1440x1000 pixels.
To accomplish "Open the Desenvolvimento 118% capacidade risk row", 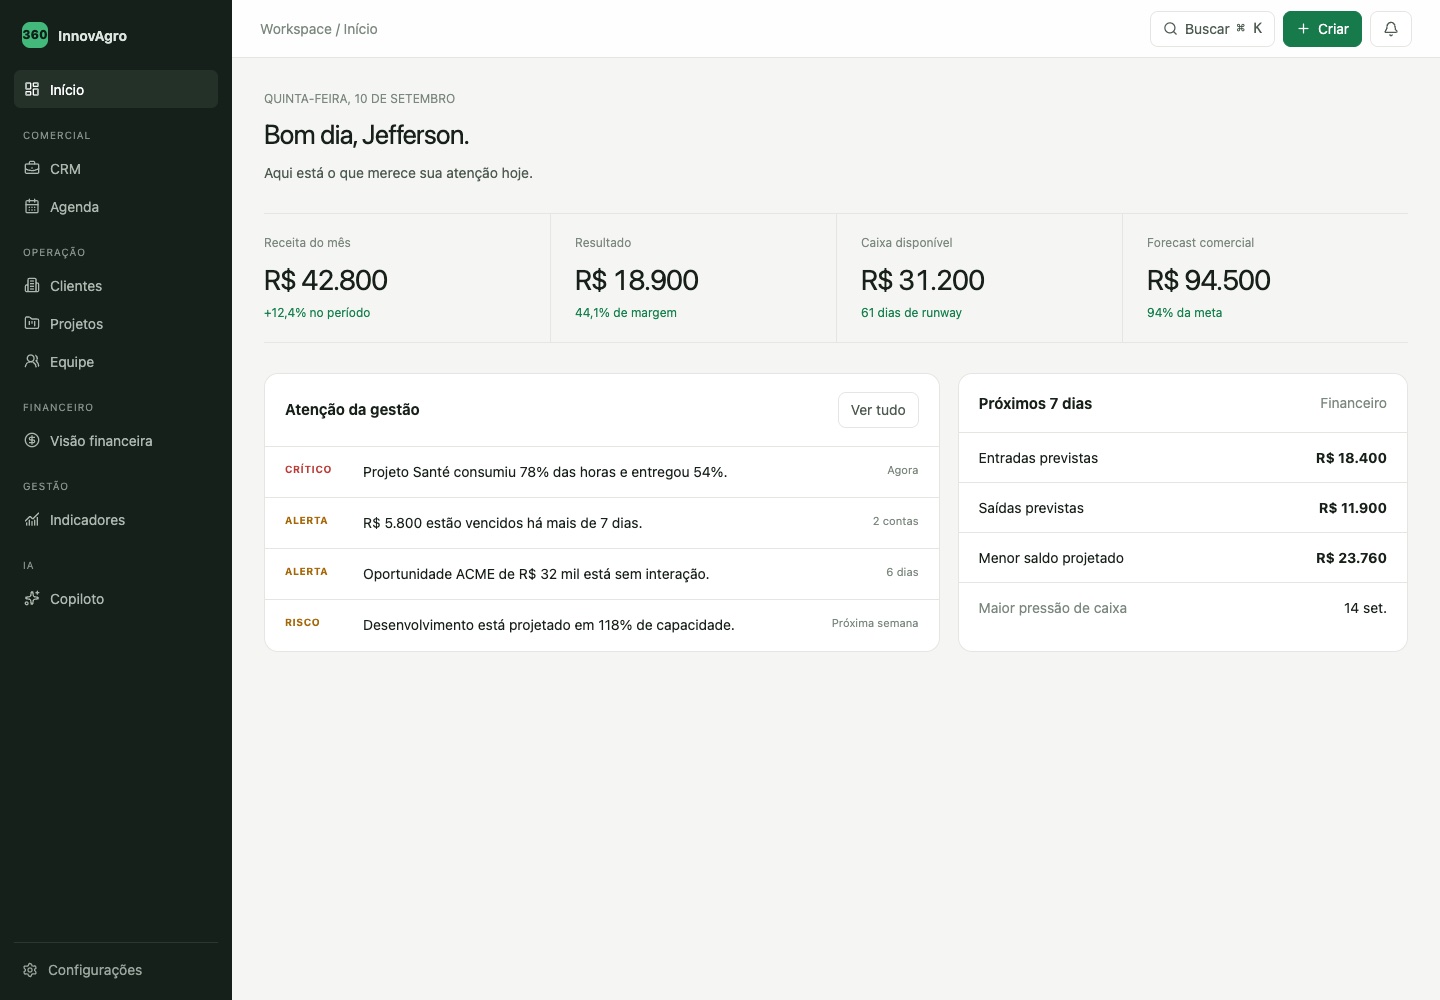I will (602, 625).
